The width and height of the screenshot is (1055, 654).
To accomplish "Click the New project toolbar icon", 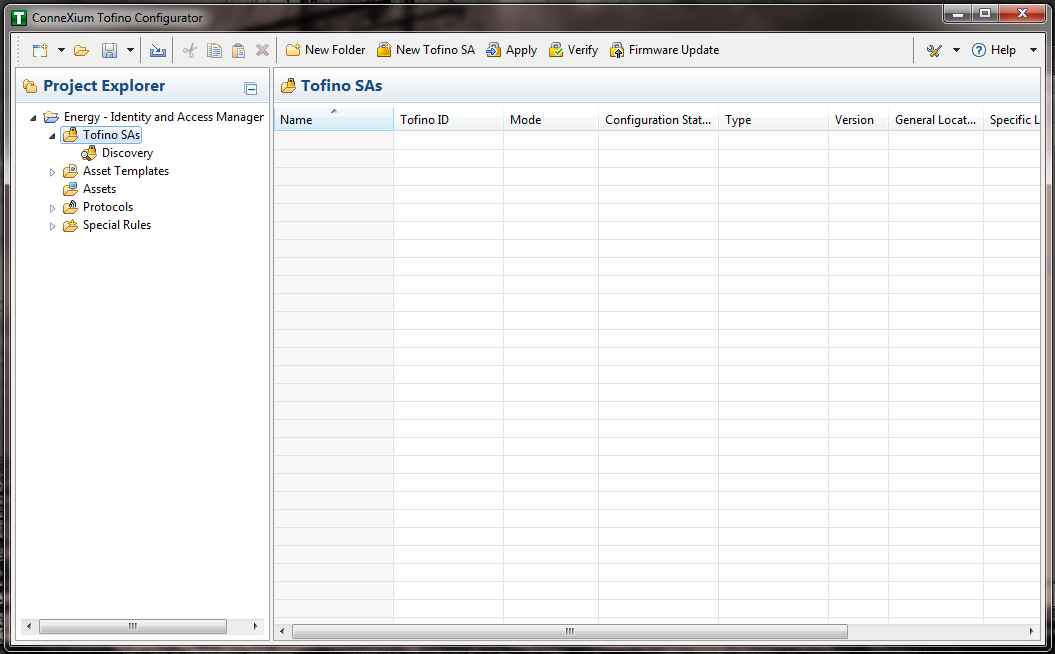I will click(x=40, y=50).
